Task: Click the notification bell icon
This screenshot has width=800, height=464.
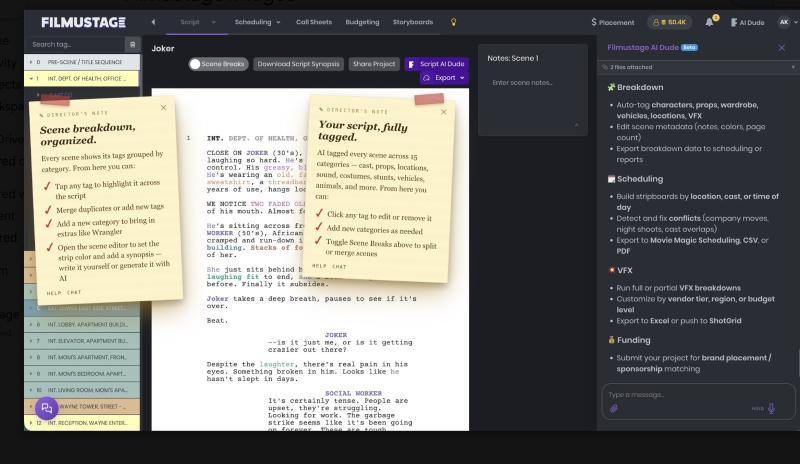Action: click(709, 22)
